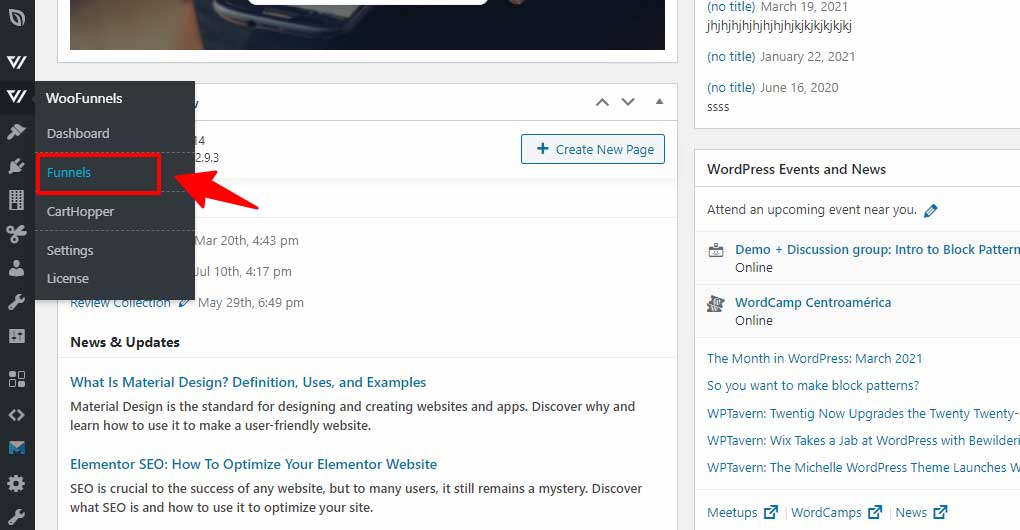The height and width of the screenshot is (530, 1020).
Task: Click the 'May 29th, 6:49 pm' timestamp
Action: pyautogui.click(x=251, y=303)
